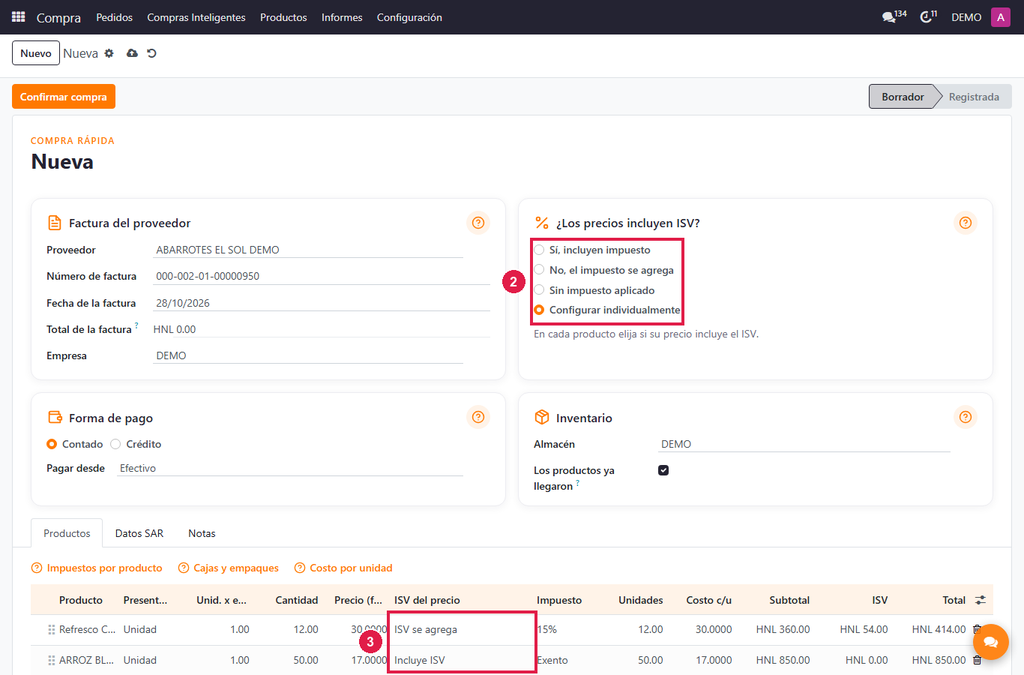Open the record settings gear icon
Screen dimensions: 1024x675
pyautogui.click(x=109, y=54)
